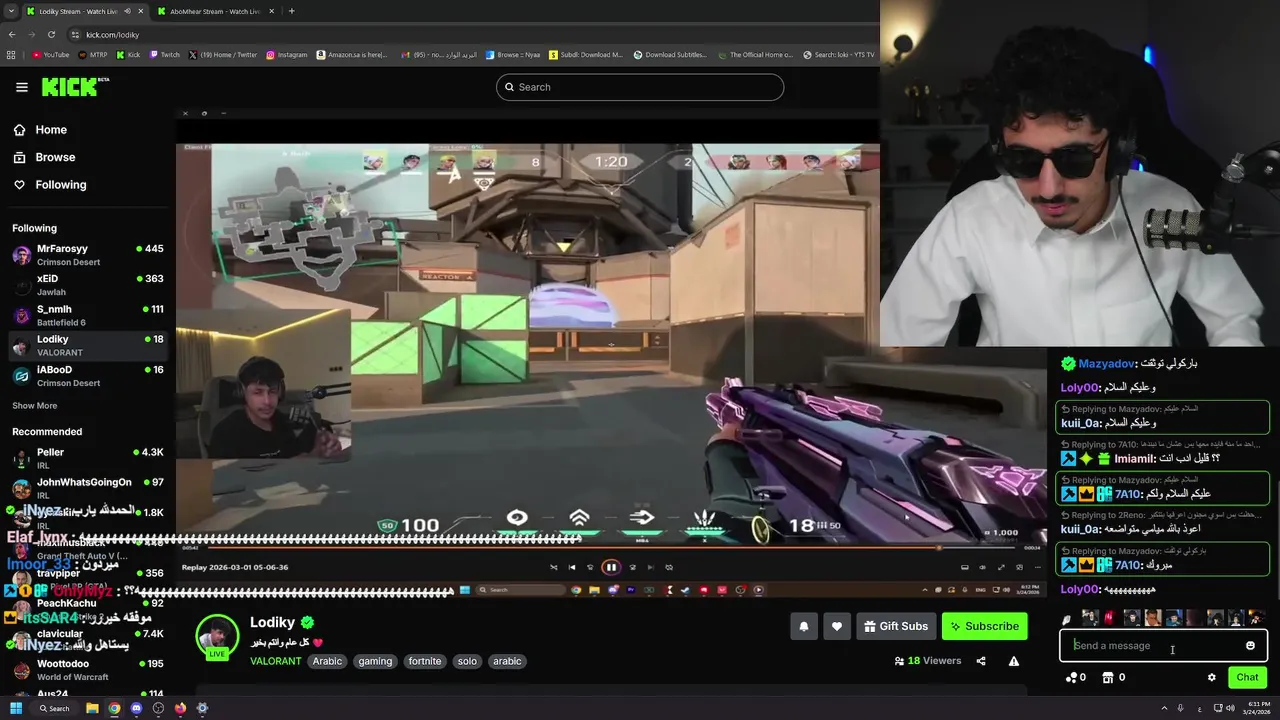
Task: Share the stream via share icon
Action: pyautogui.click(x=981, y=661)
